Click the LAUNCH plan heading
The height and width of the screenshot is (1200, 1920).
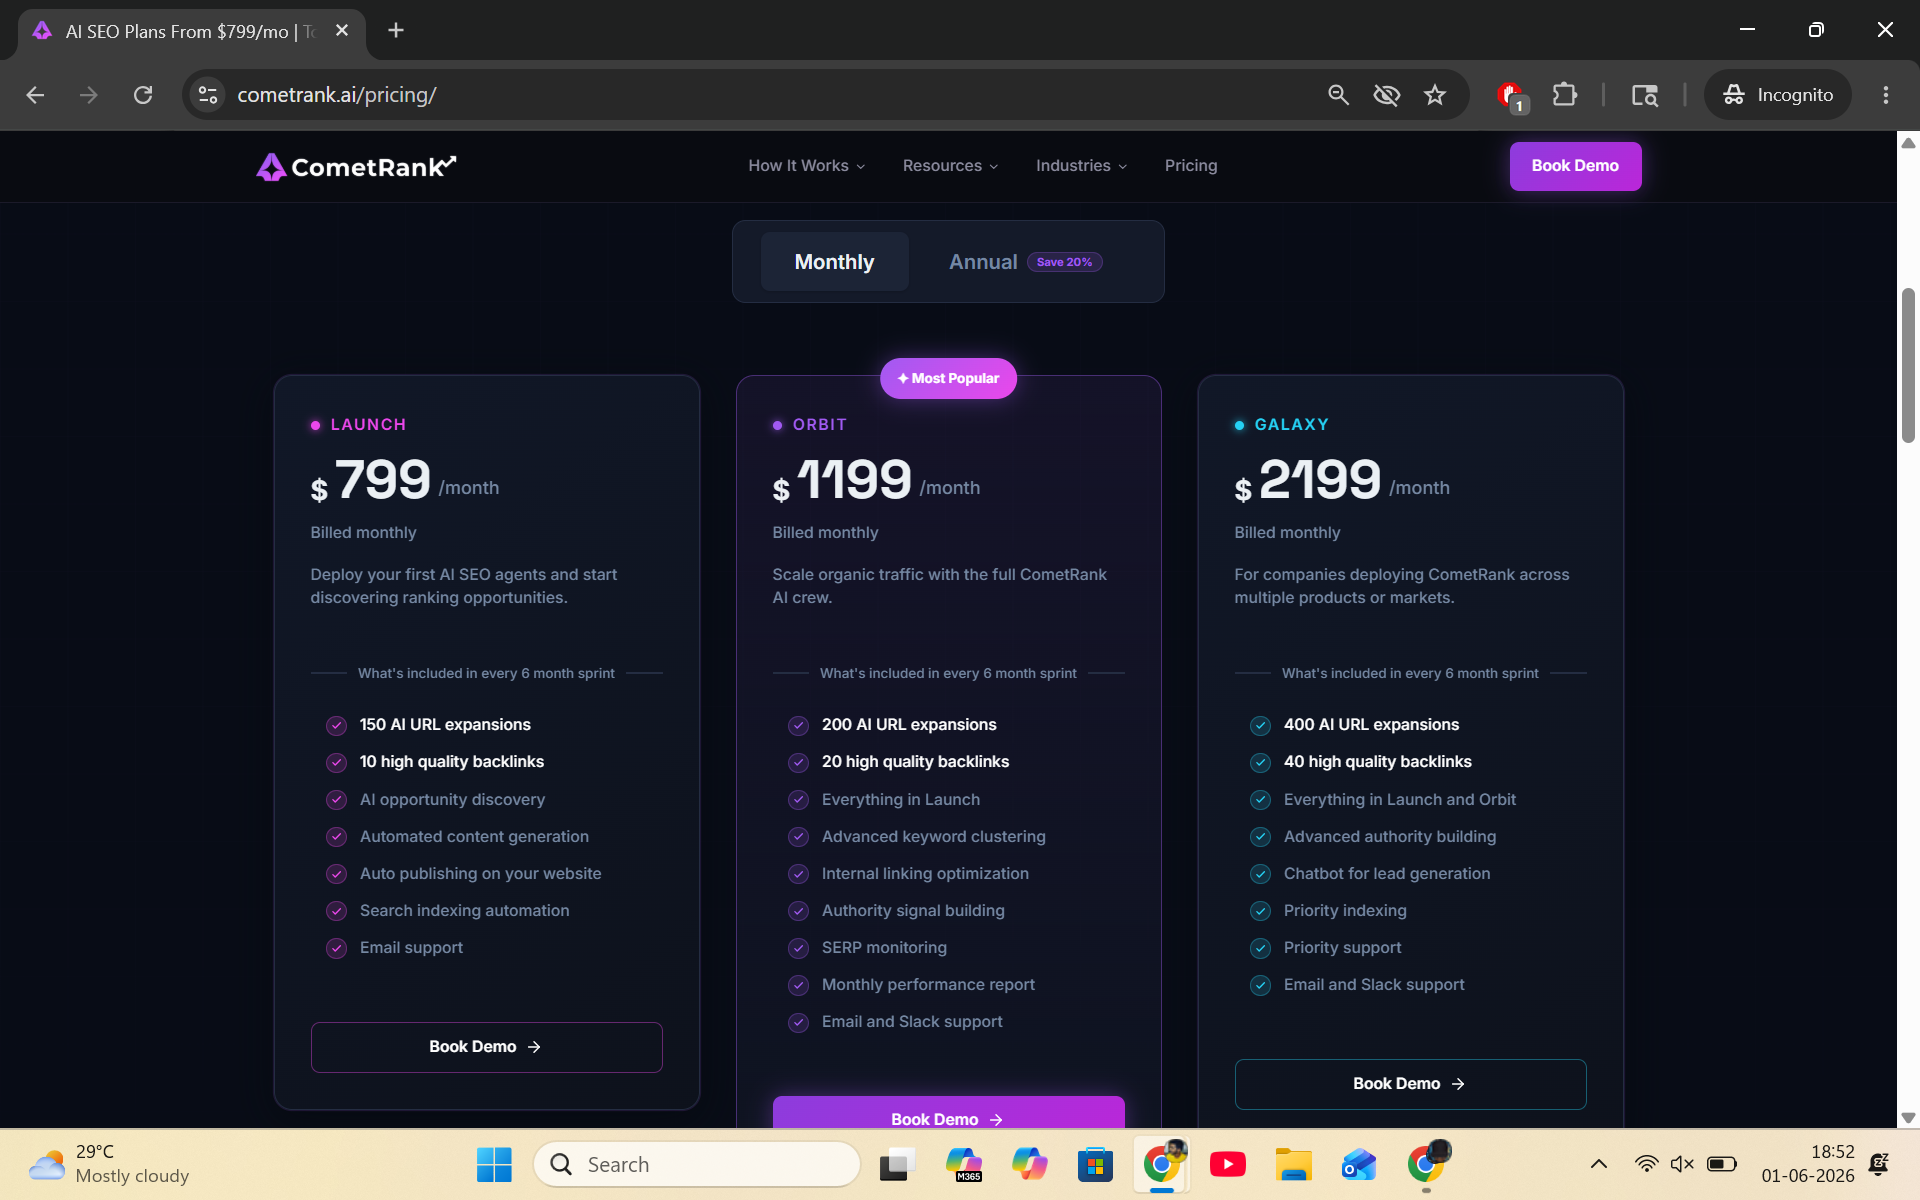coord(368,425)
